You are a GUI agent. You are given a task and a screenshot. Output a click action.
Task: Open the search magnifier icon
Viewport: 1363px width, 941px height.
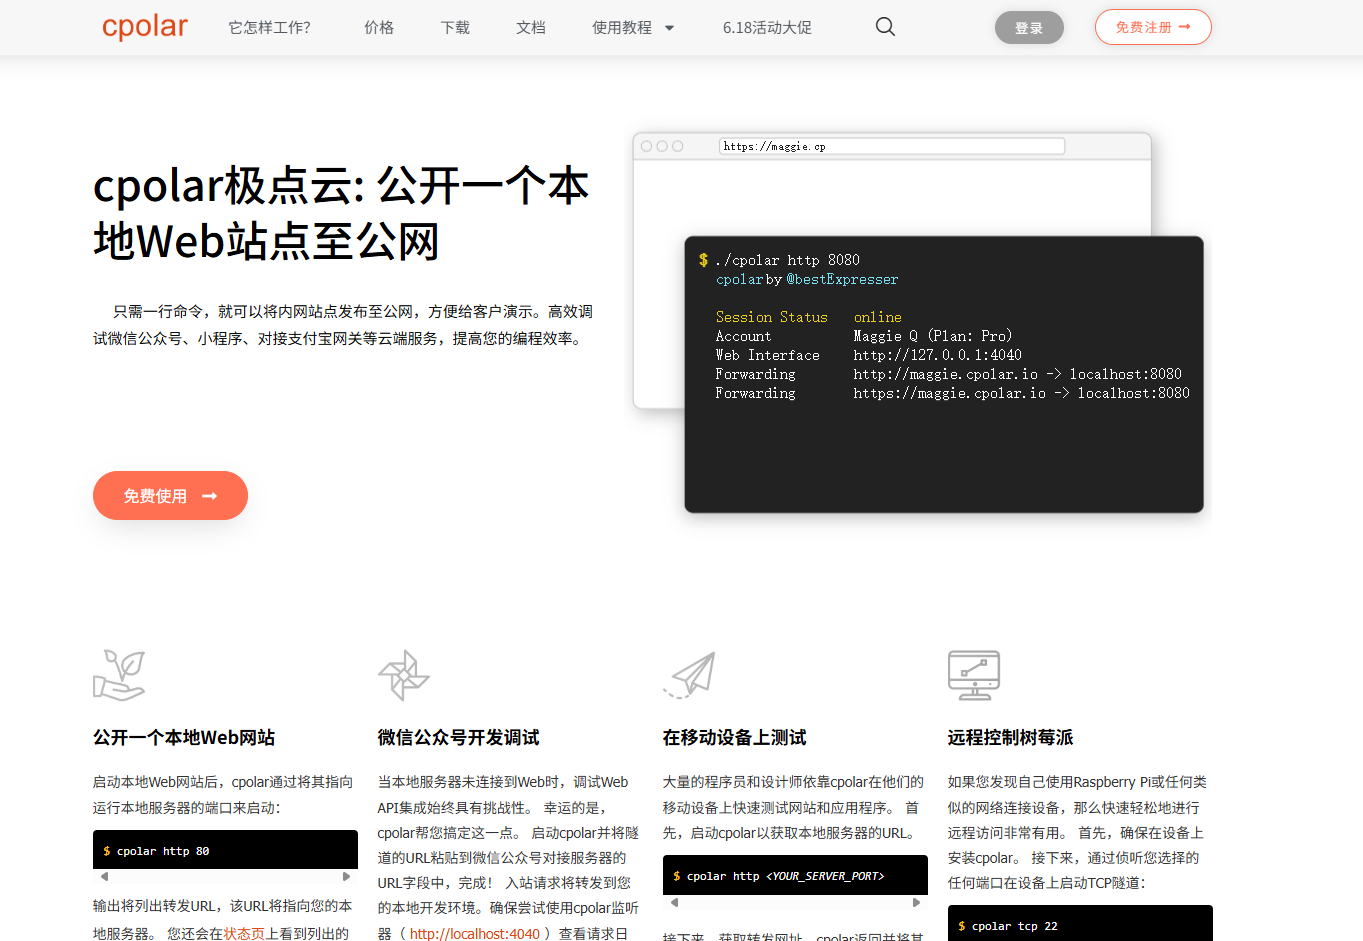[x=885, y=27]
